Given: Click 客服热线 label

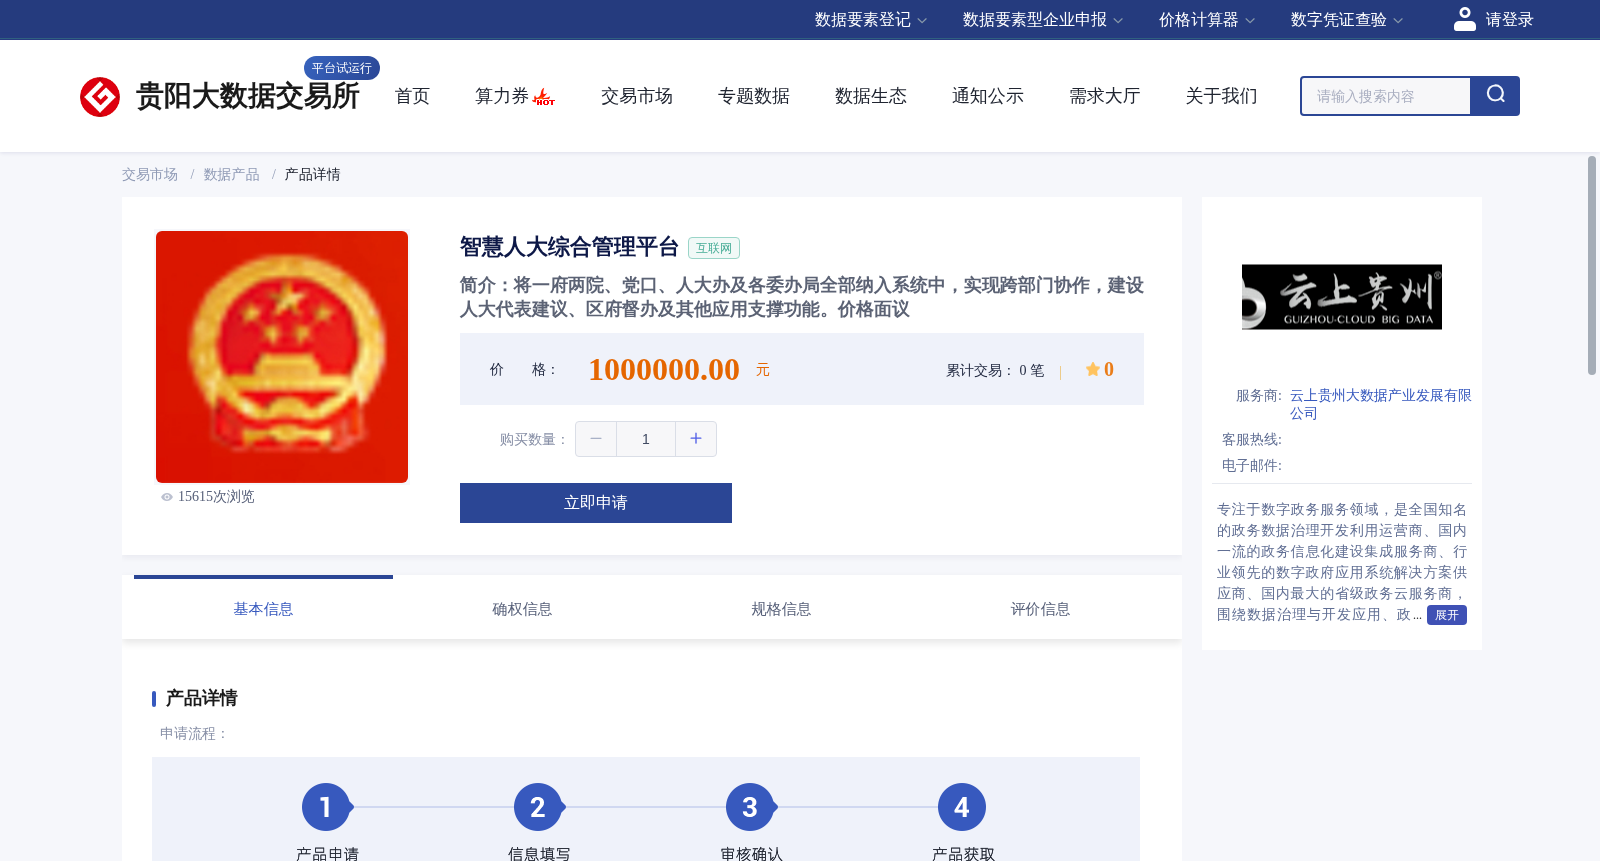Looking at the screenshot, I should (1252, 440).
